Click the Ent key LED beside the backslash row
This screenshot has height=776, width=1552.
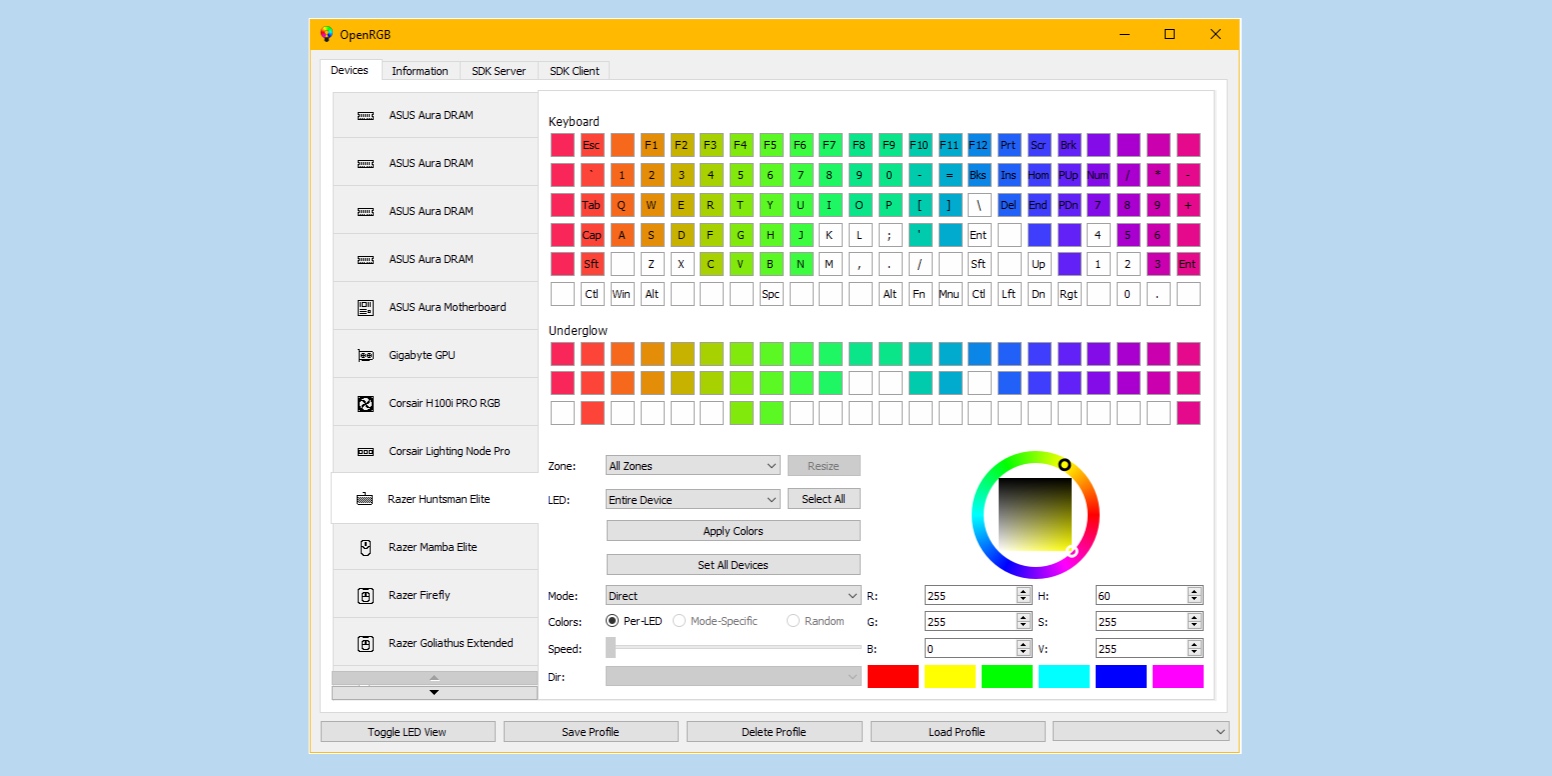pyautogui.click(x=979, y=235)
